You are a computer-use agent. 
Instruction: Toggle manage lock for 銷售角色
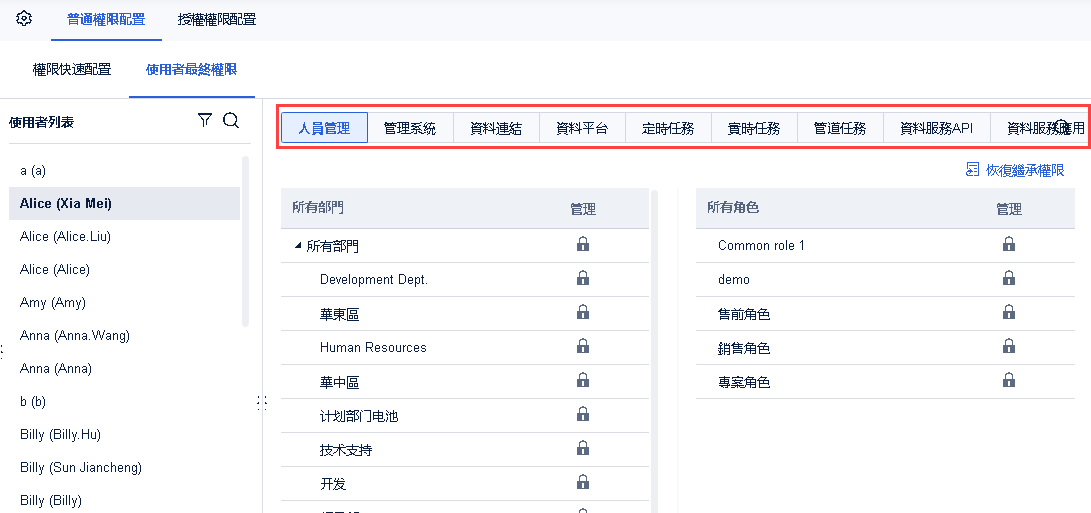pos(1009,346)
